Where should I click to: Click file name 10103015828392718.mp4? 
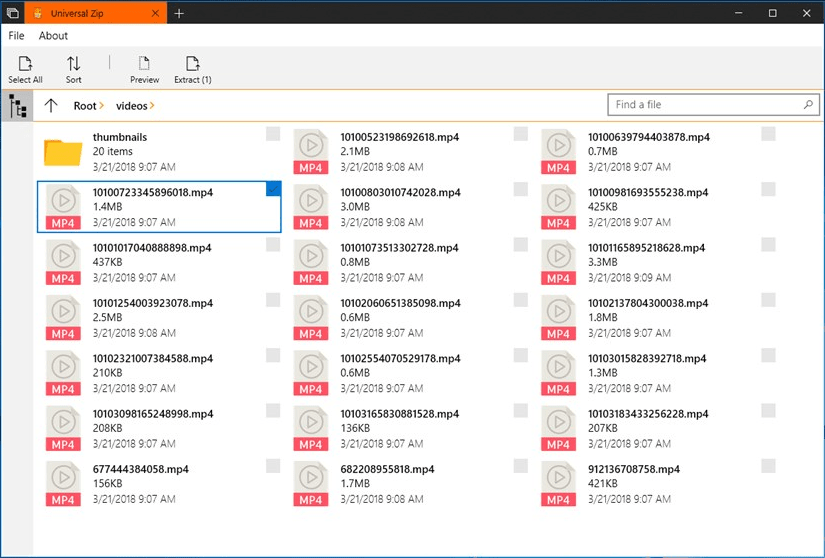647,359
